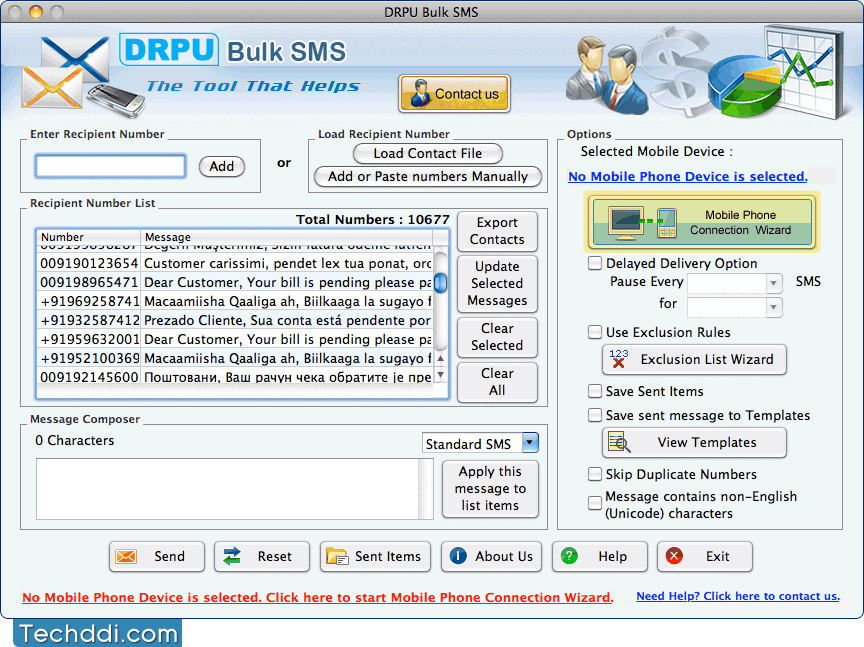Click the Clear Selected button

497,337
